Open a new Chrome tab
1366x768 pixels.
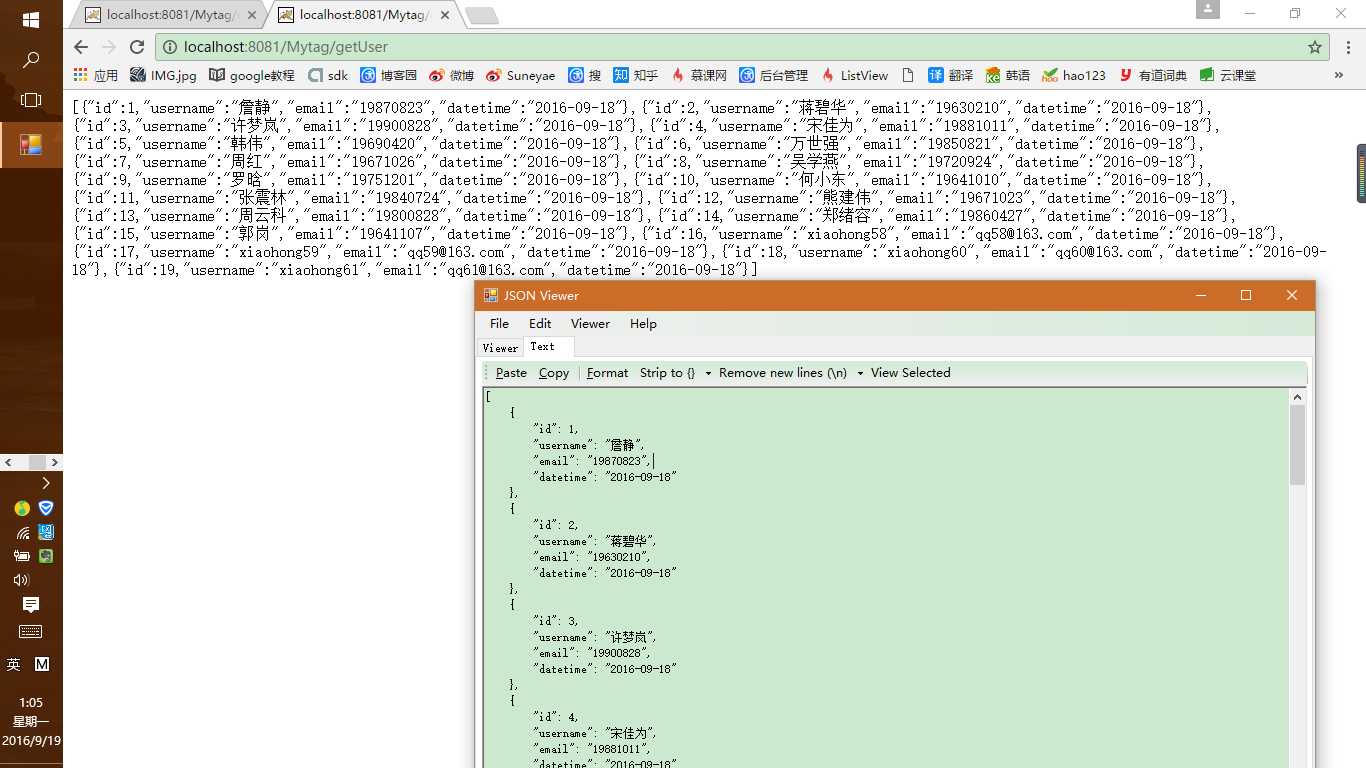(x=482, y=16)
